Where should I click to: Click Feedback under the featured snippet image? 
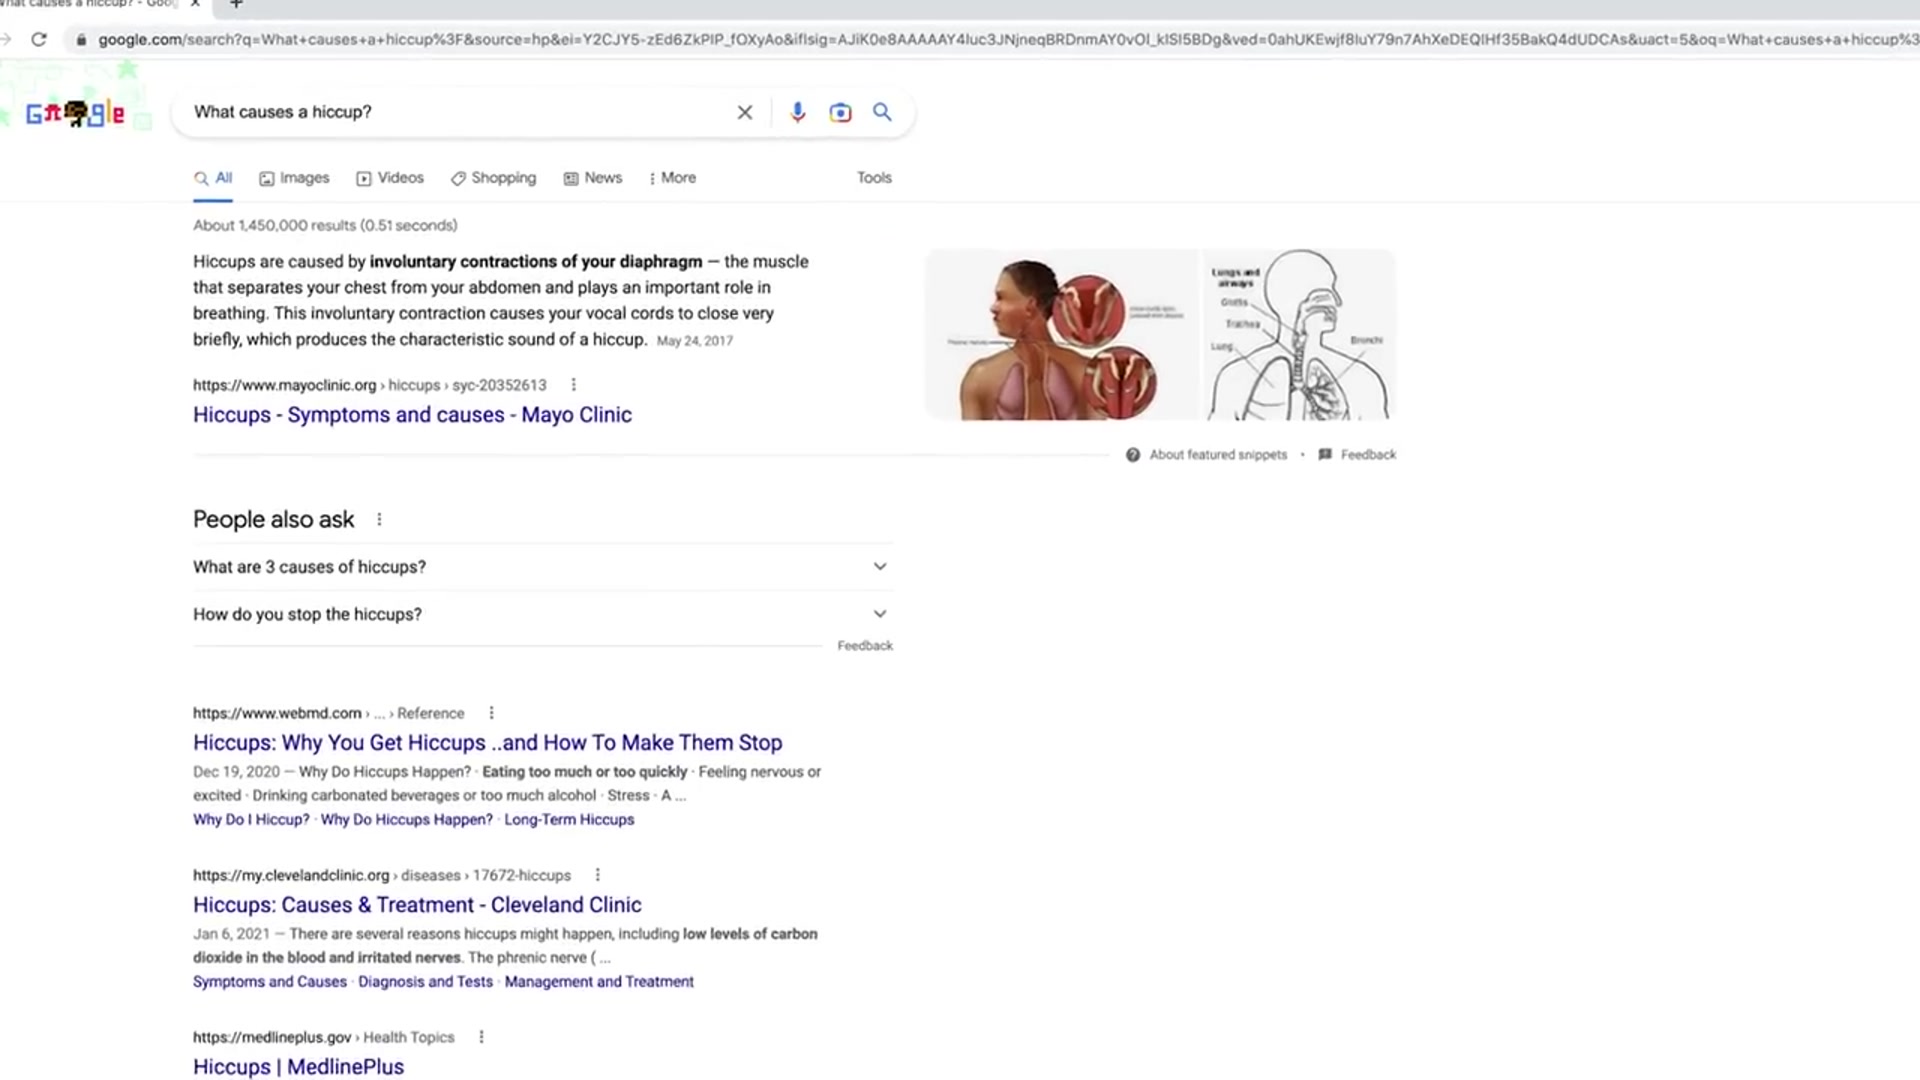pos(1368,455)
